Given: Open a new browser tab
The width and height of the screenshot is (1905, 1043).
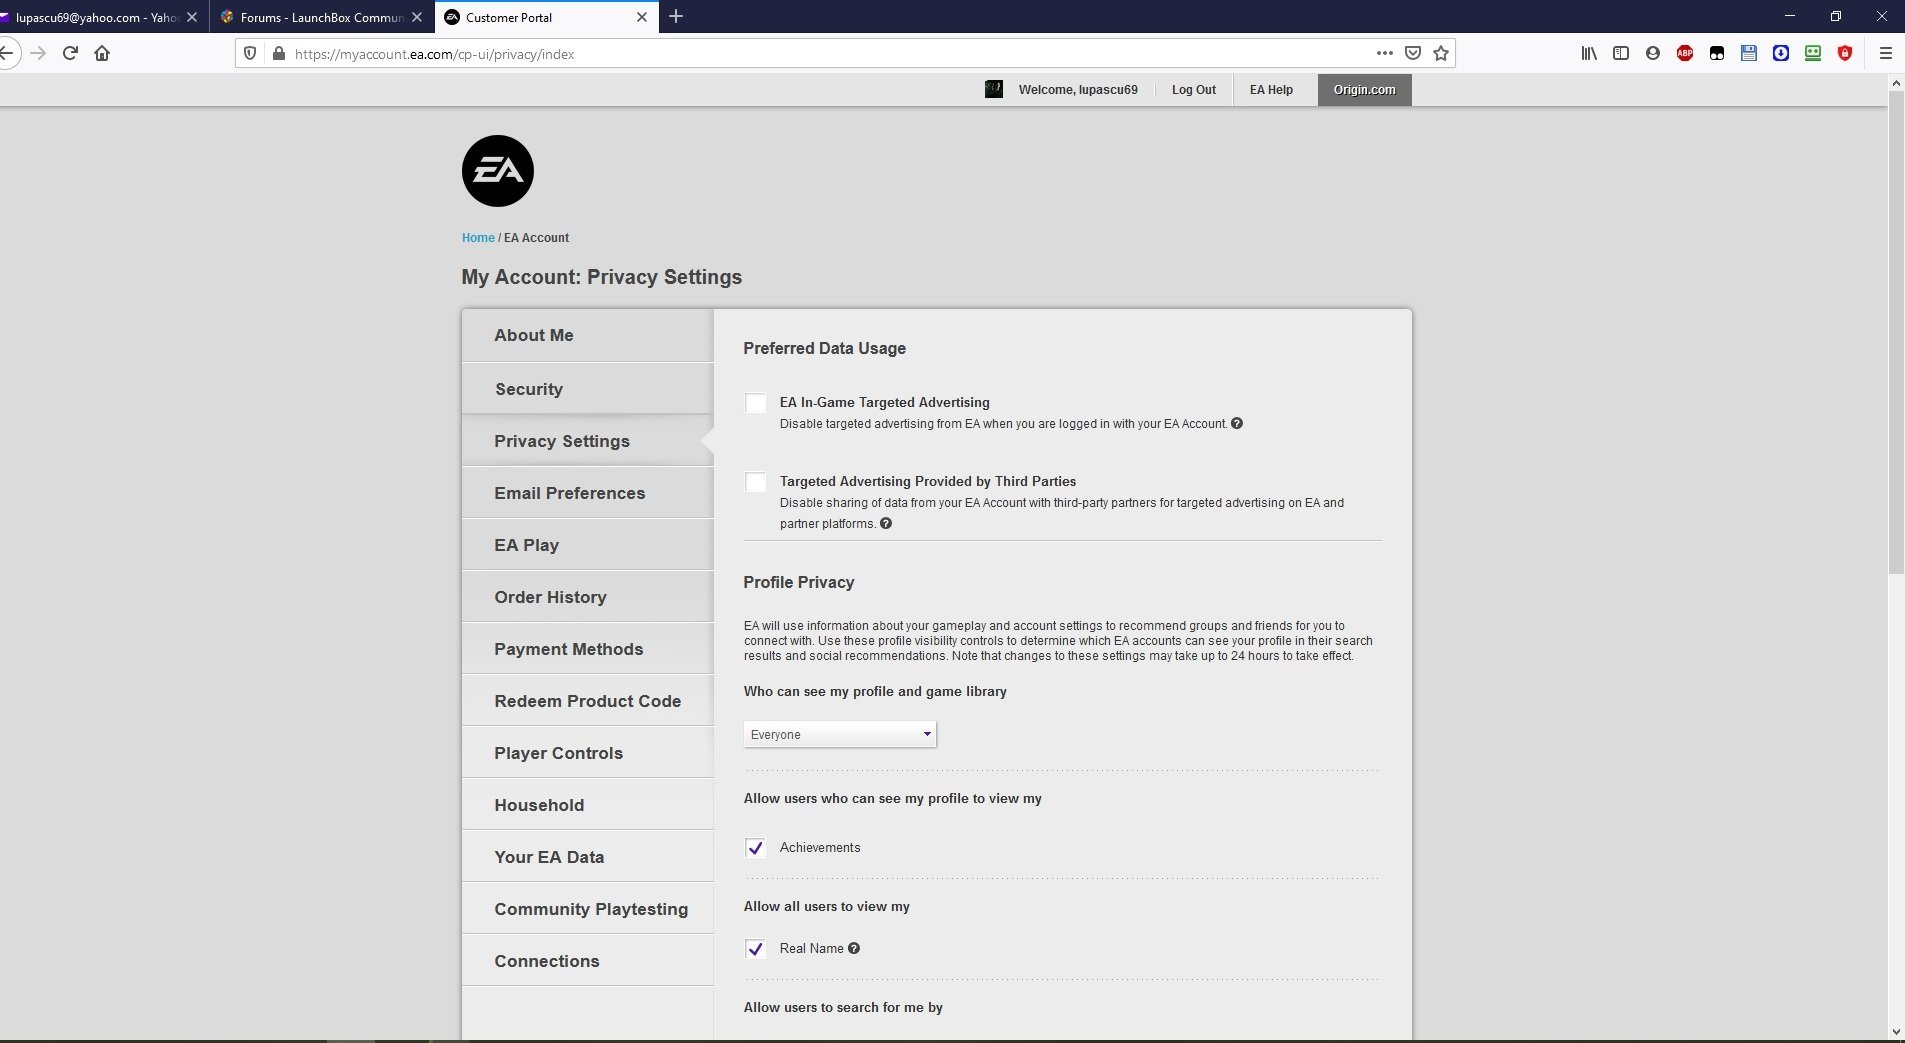Looking at the screenshot, I should click(676, 16).
